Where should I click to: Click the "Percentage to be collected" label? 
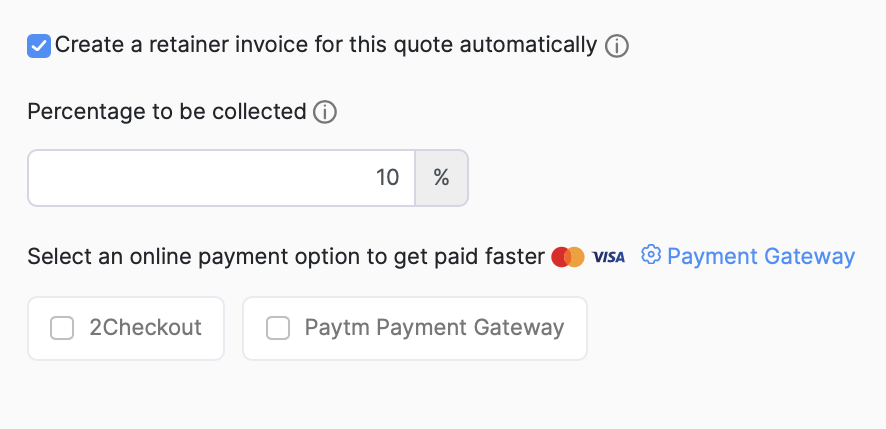166,112
